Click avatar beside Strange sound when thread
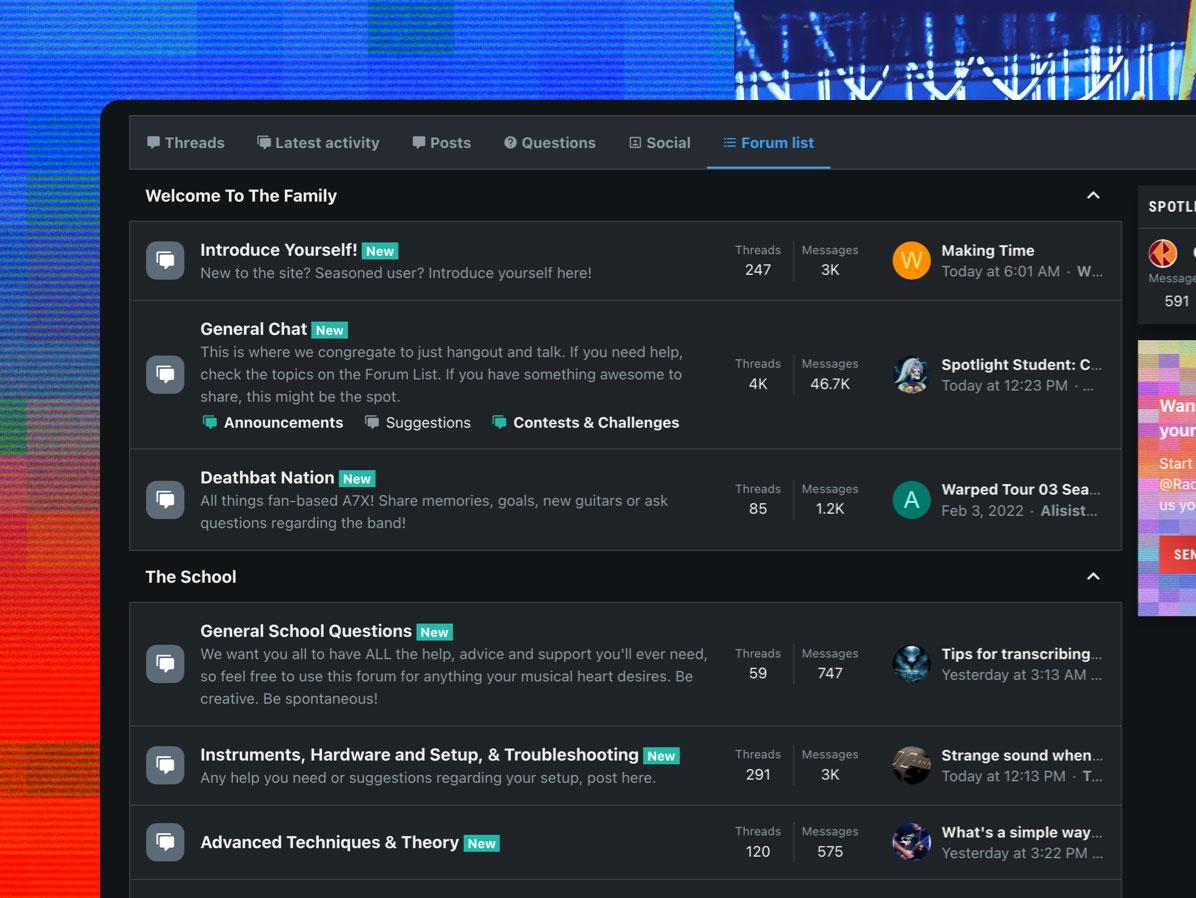Viewport: 1196px width, 898px height. tap(911, 765)
